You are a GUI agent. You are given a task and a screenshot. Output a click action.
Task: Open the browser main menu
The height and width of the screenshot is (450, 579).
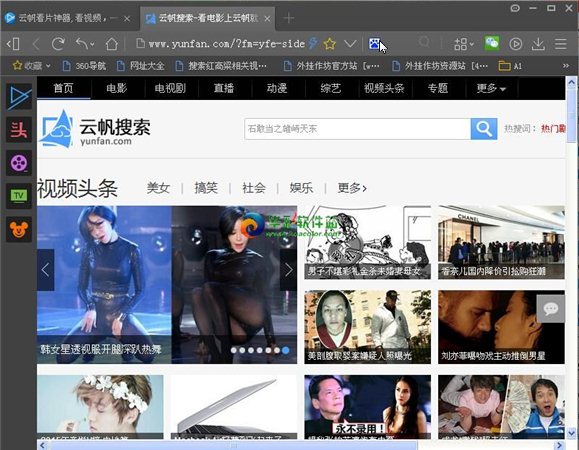coord(561,44)
